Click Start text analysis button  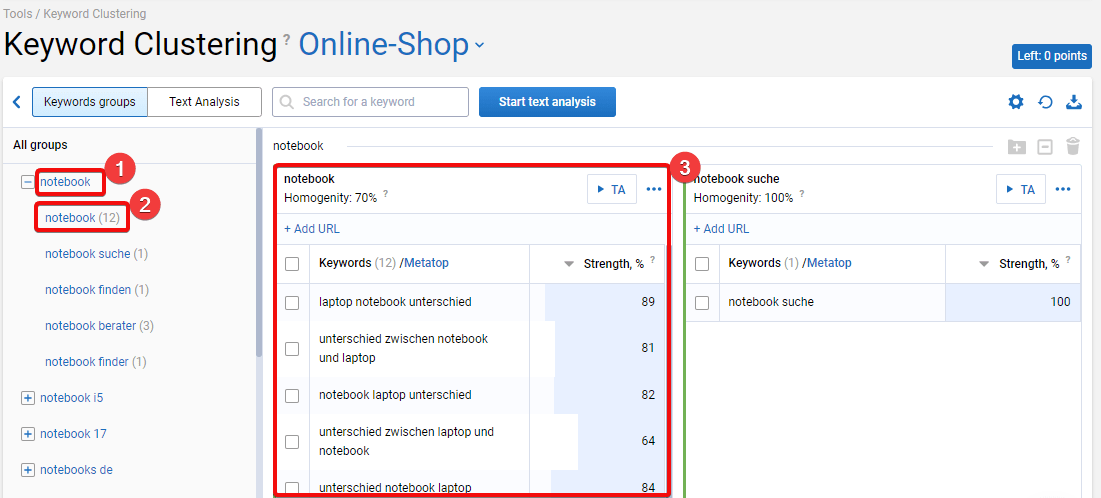(x=547, y=102)
